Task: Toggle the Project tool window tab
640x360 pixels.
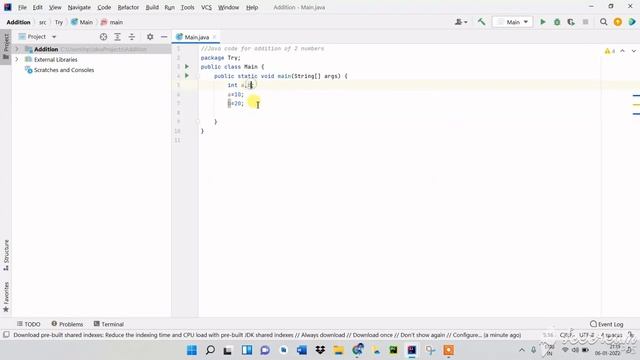Action: 6,47
